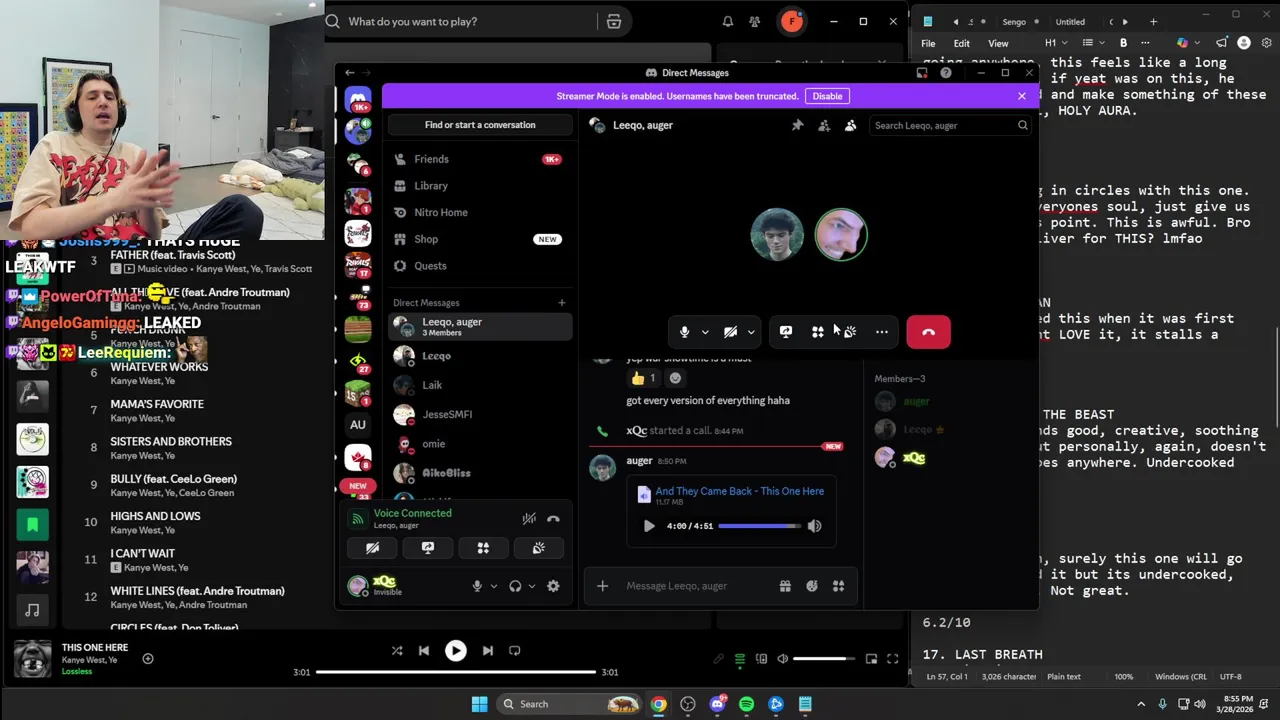
Task: Deafen with headphone icon in user panel
Action: point(515,586)
